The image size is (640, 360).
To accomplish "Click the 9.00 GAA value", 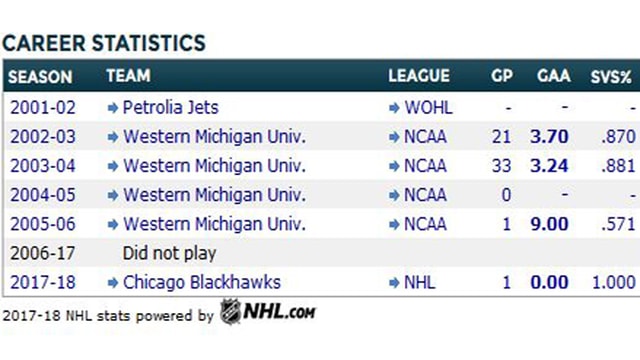I will tap(549, 224).
